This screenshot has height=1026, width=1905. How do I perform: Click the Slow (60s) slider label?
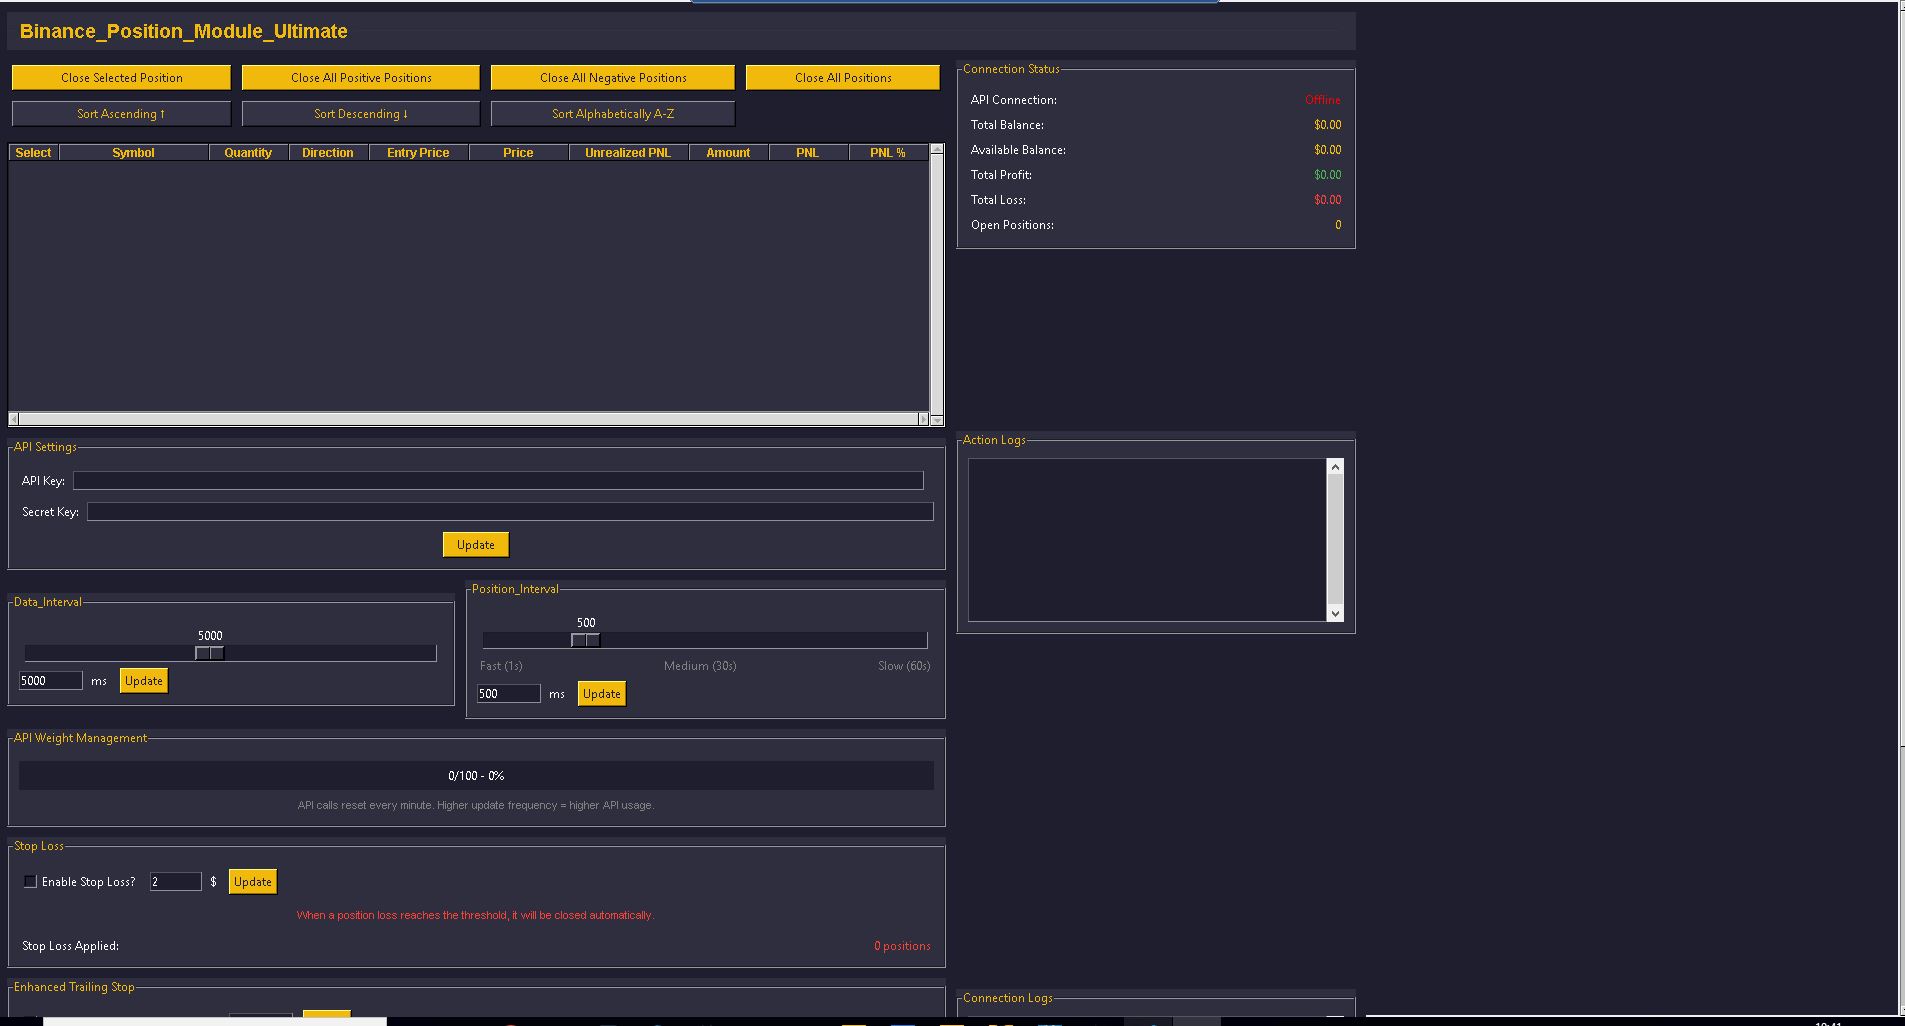tap(904, 666)
